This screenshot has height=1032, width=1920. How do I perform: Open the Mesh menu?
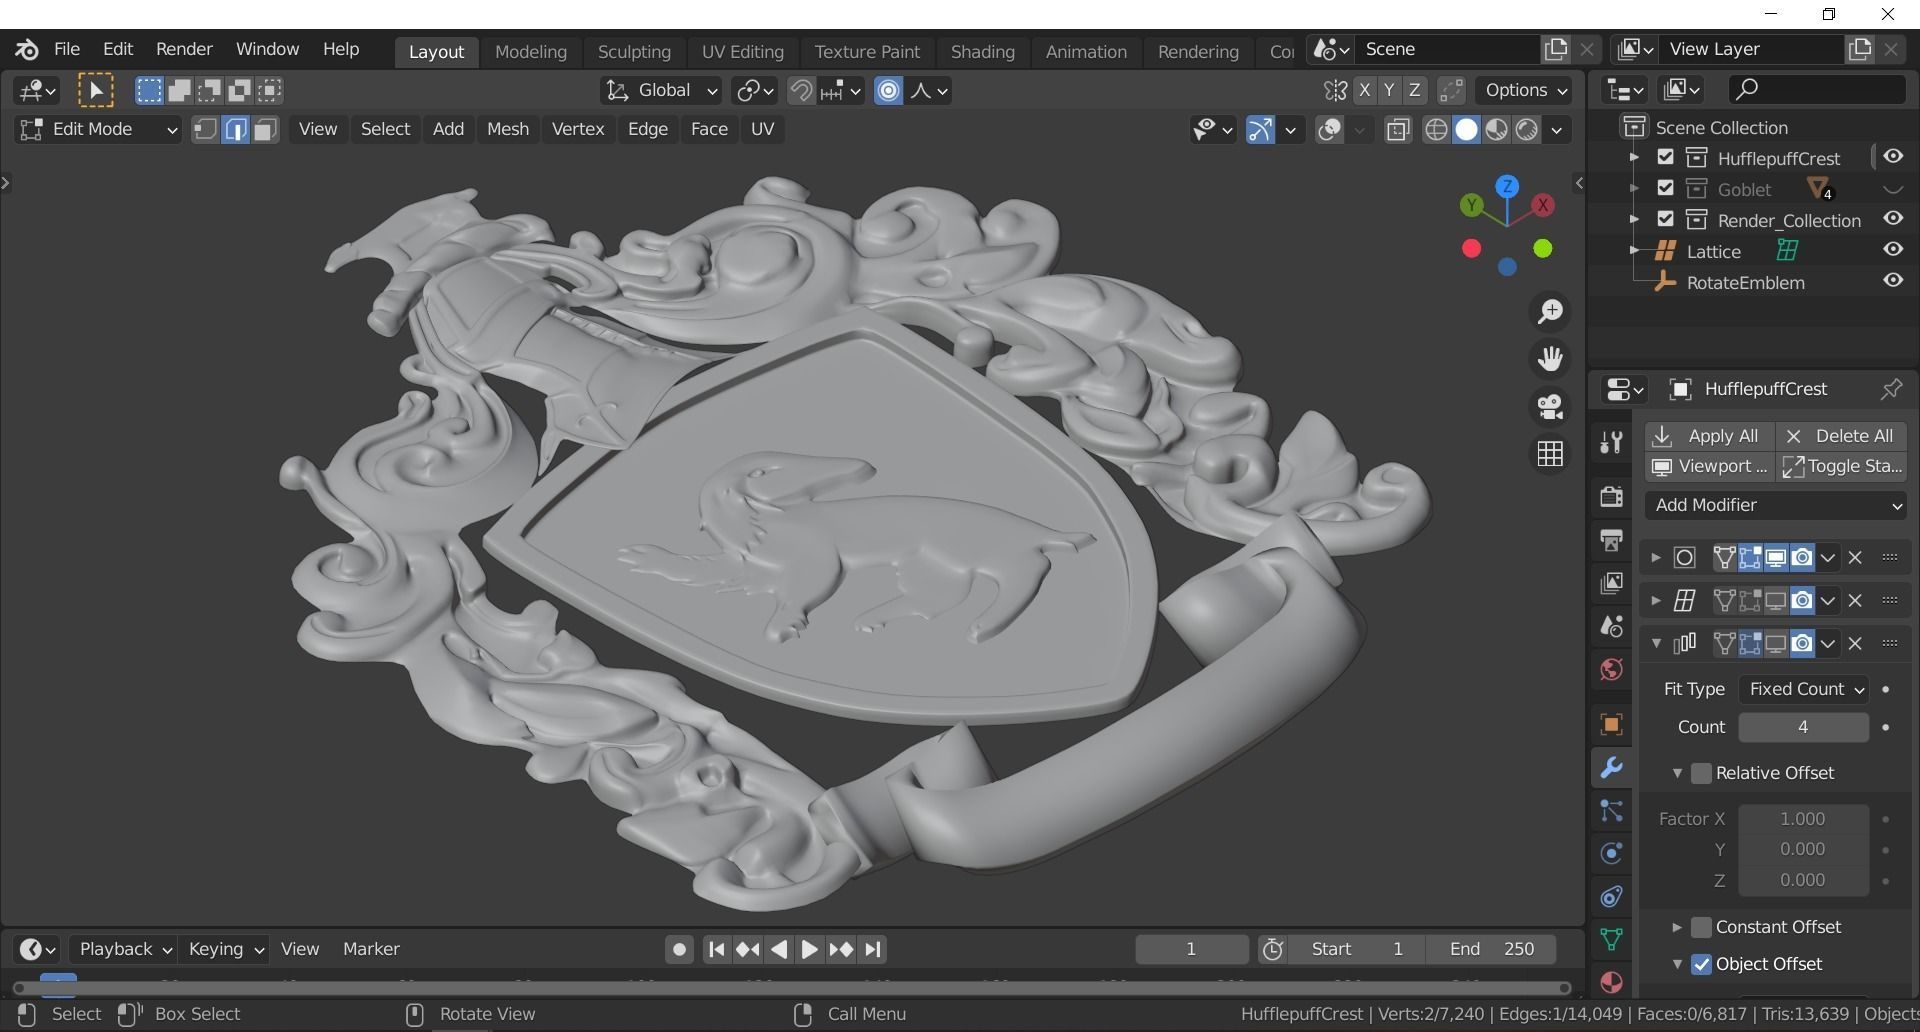coord(507,129)
